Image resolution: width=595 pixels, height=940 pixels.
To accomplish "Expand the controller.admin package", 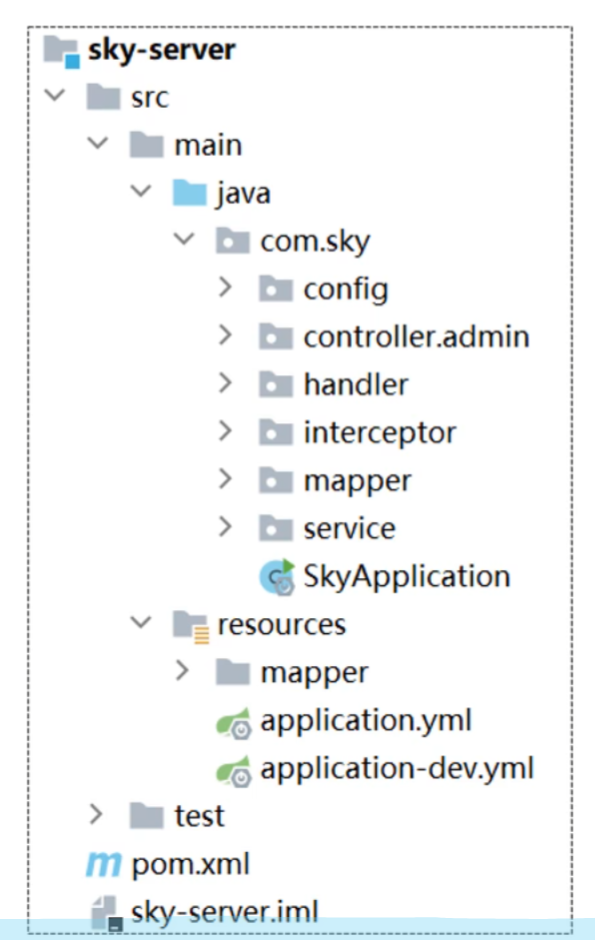I will pos(225,335).
